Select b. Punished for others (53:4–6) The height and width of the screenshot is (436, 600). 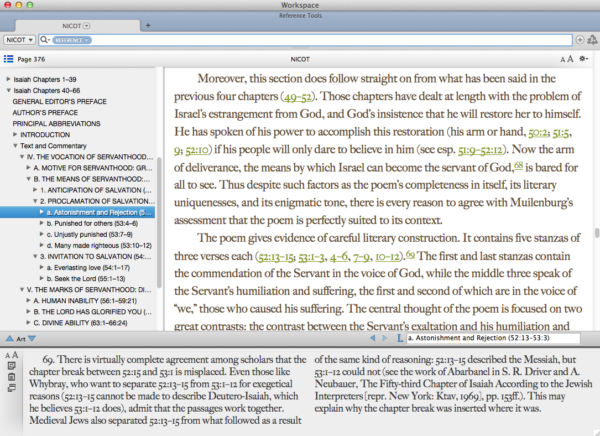(92, 223)
